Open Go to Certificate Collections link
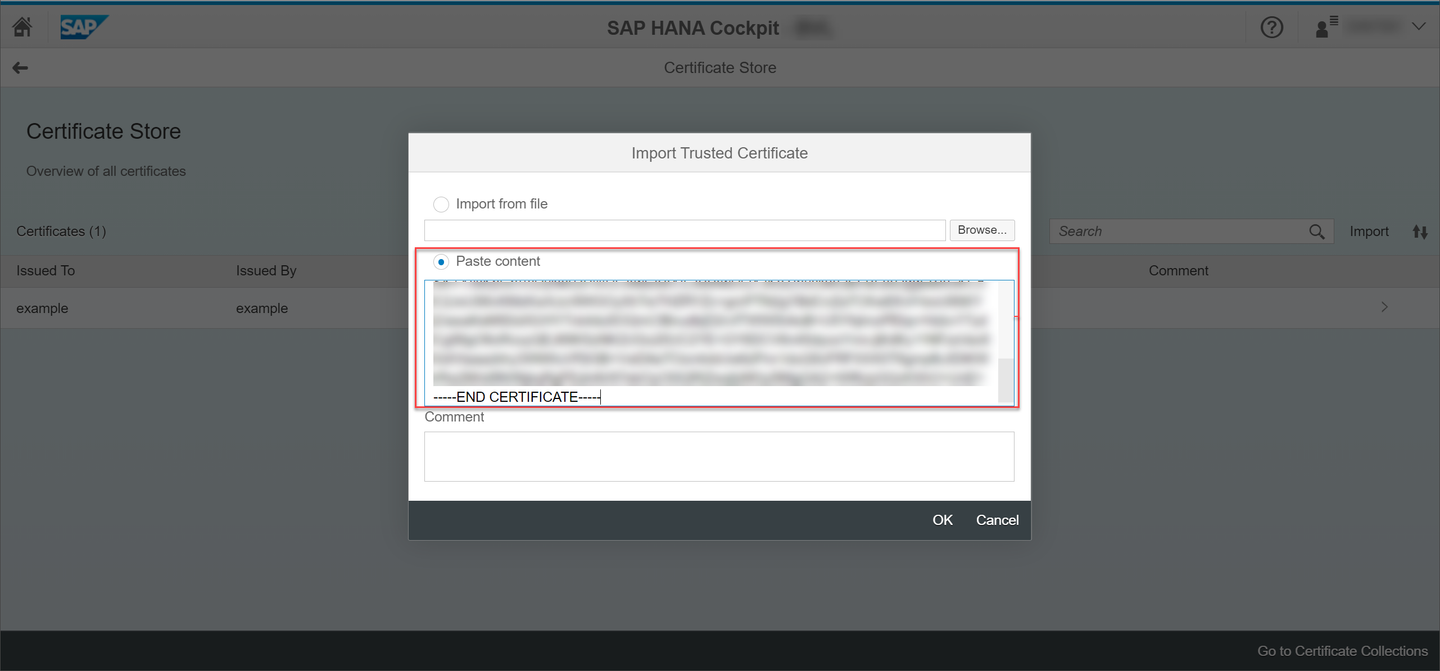The width and height of the screenshot is (1440, 671). click(x=1342, y=651)
